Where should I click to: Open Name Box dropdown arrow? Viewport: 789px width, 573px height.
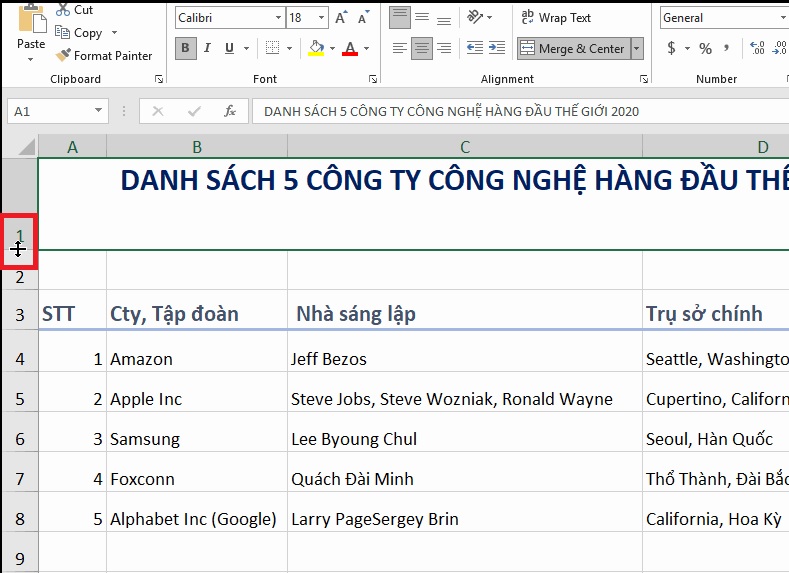pyautogui.click(x=98, y=110)
